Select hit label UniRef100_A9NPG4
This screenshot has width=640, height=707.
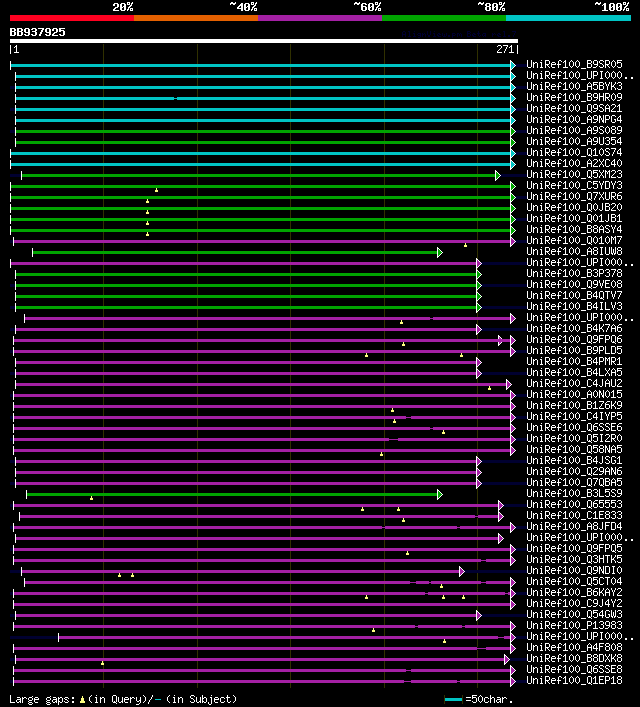574,119
